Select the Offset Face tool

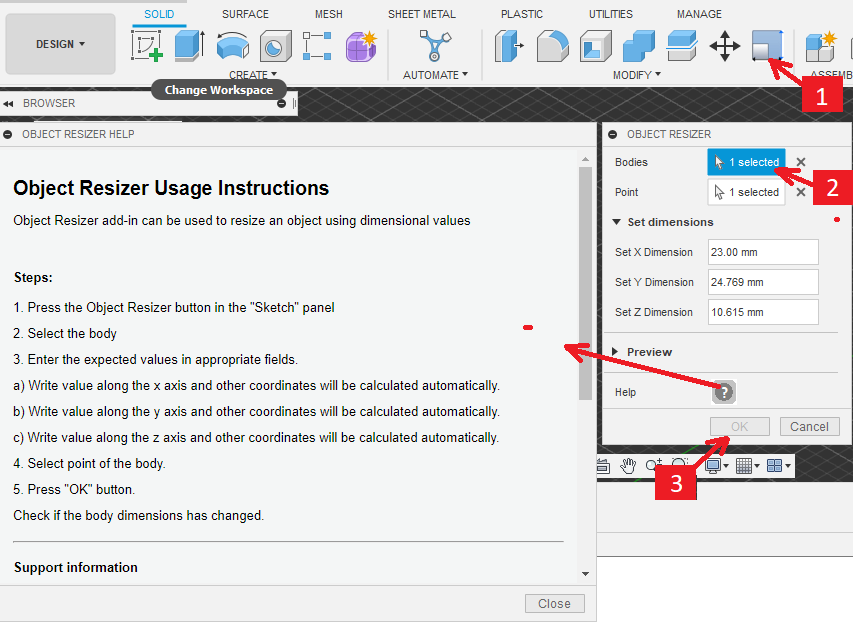682,46
